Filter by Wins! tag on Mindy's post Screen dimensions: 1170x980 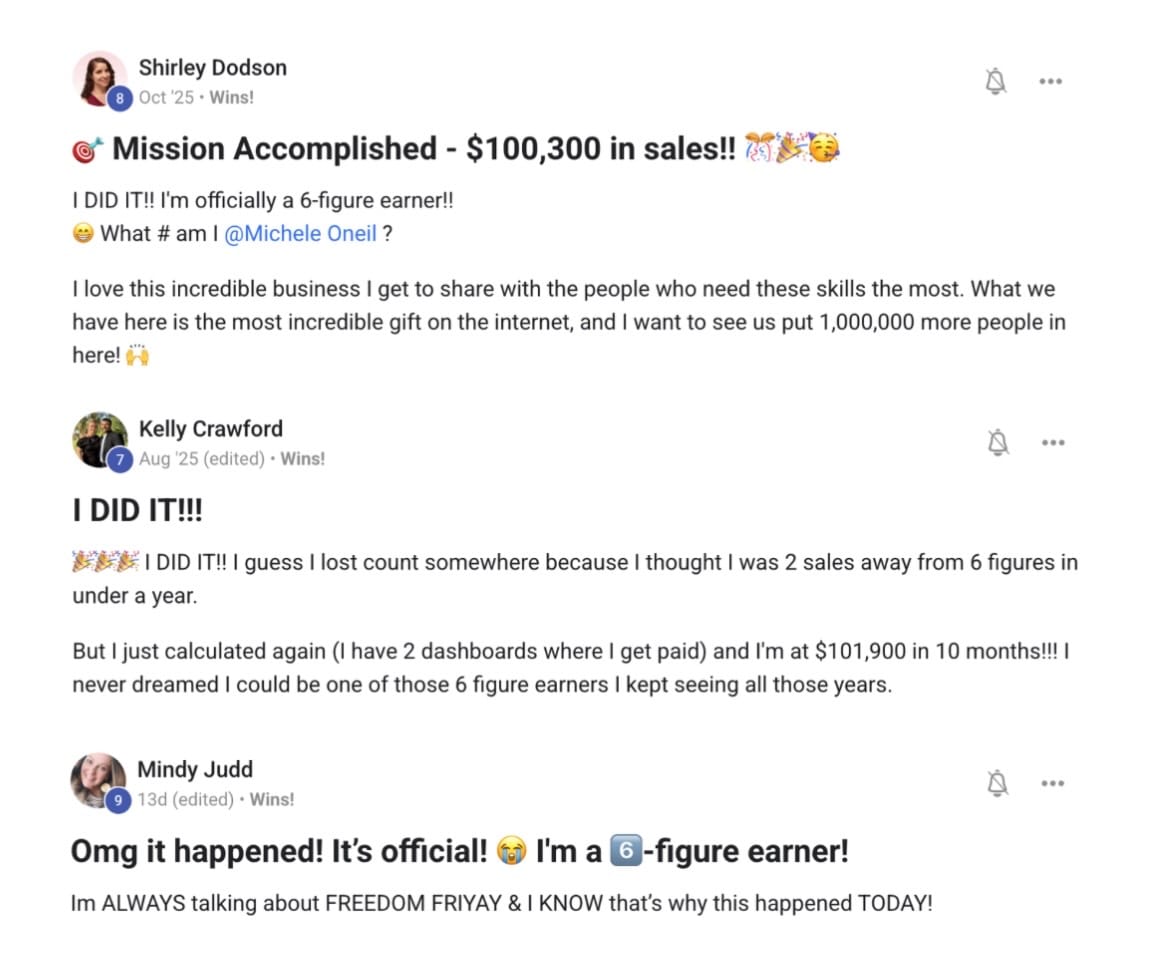(x=271, y=800)
